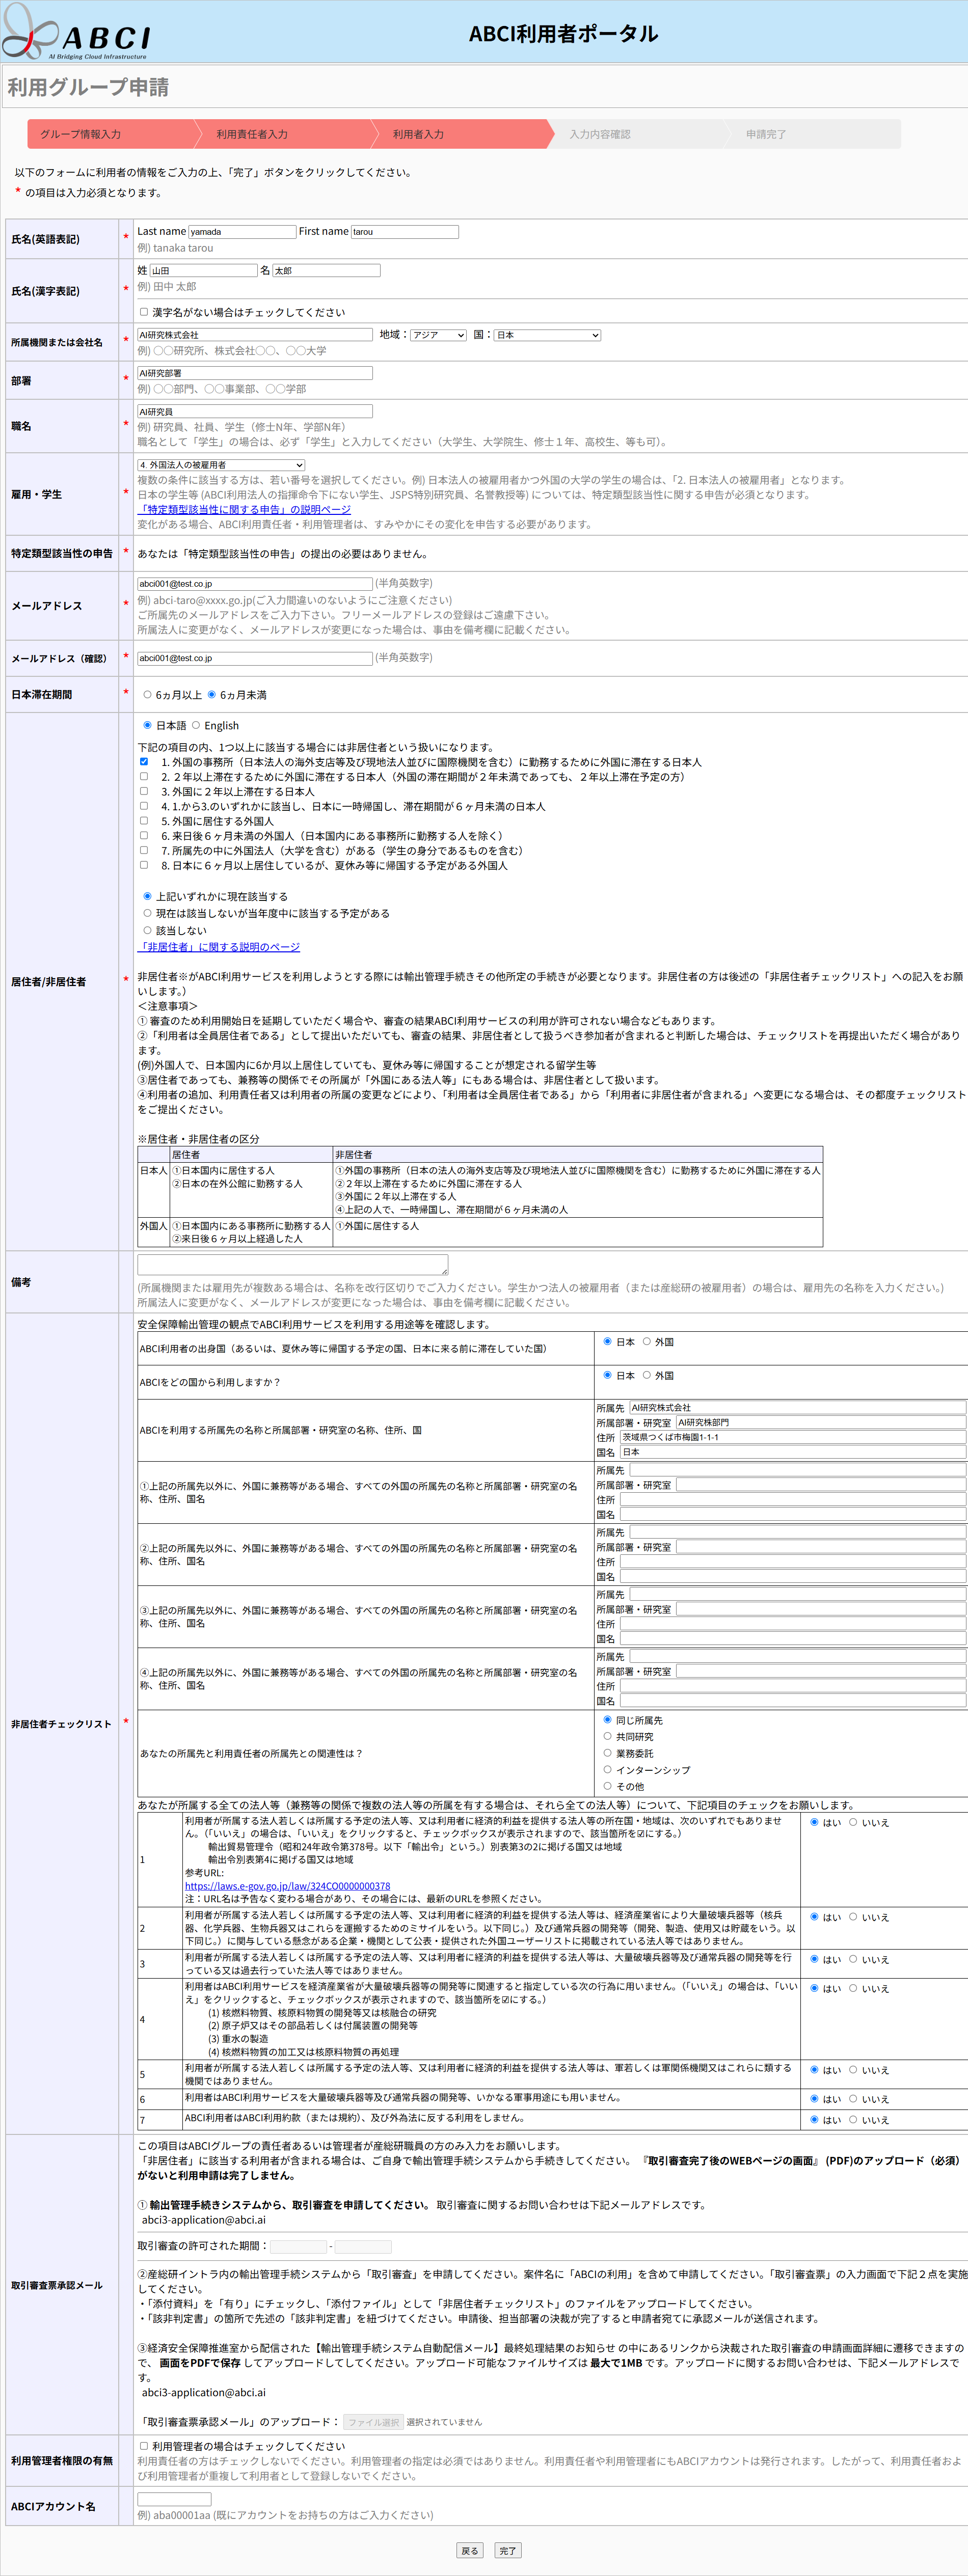Click the 職名 input field
The image size is (968, 2576).
254,411
